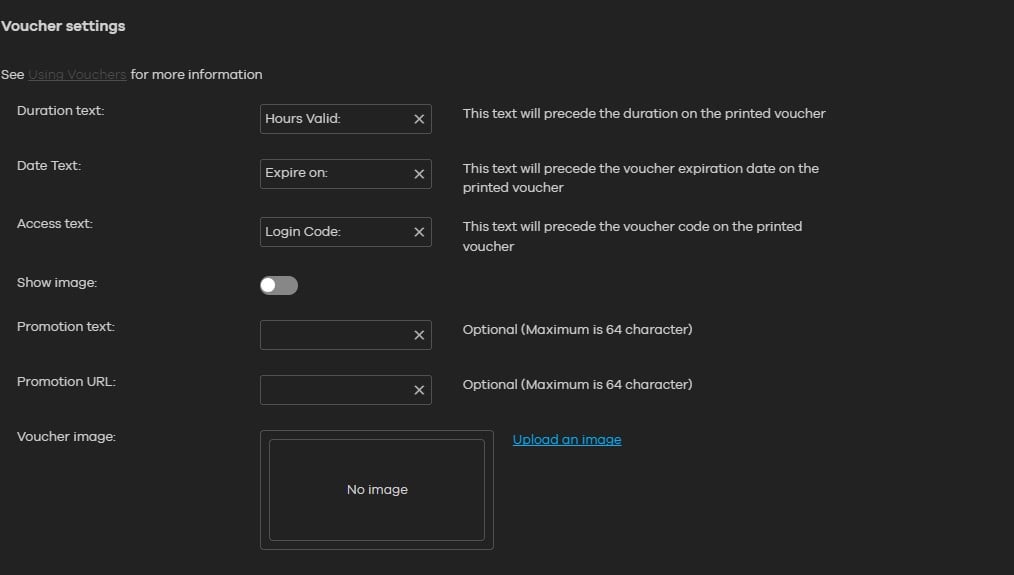1014x575 pixels.
Task: Click the X in Promotion URL field
Action: click(x=419, y=390)
